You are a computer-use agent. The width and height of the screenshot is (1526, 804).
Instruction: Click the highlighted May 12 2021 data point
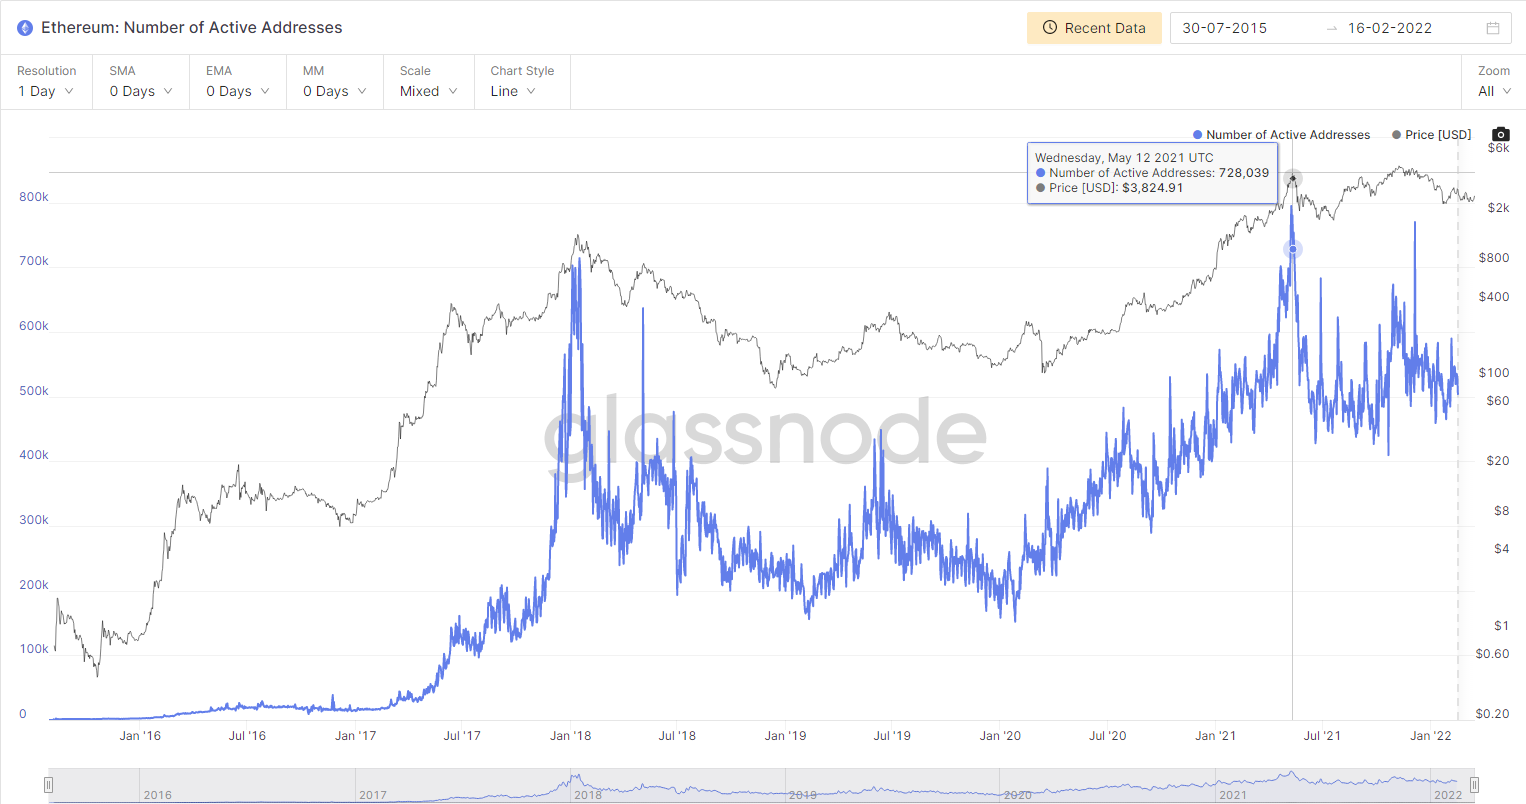tap(1293, 249)
